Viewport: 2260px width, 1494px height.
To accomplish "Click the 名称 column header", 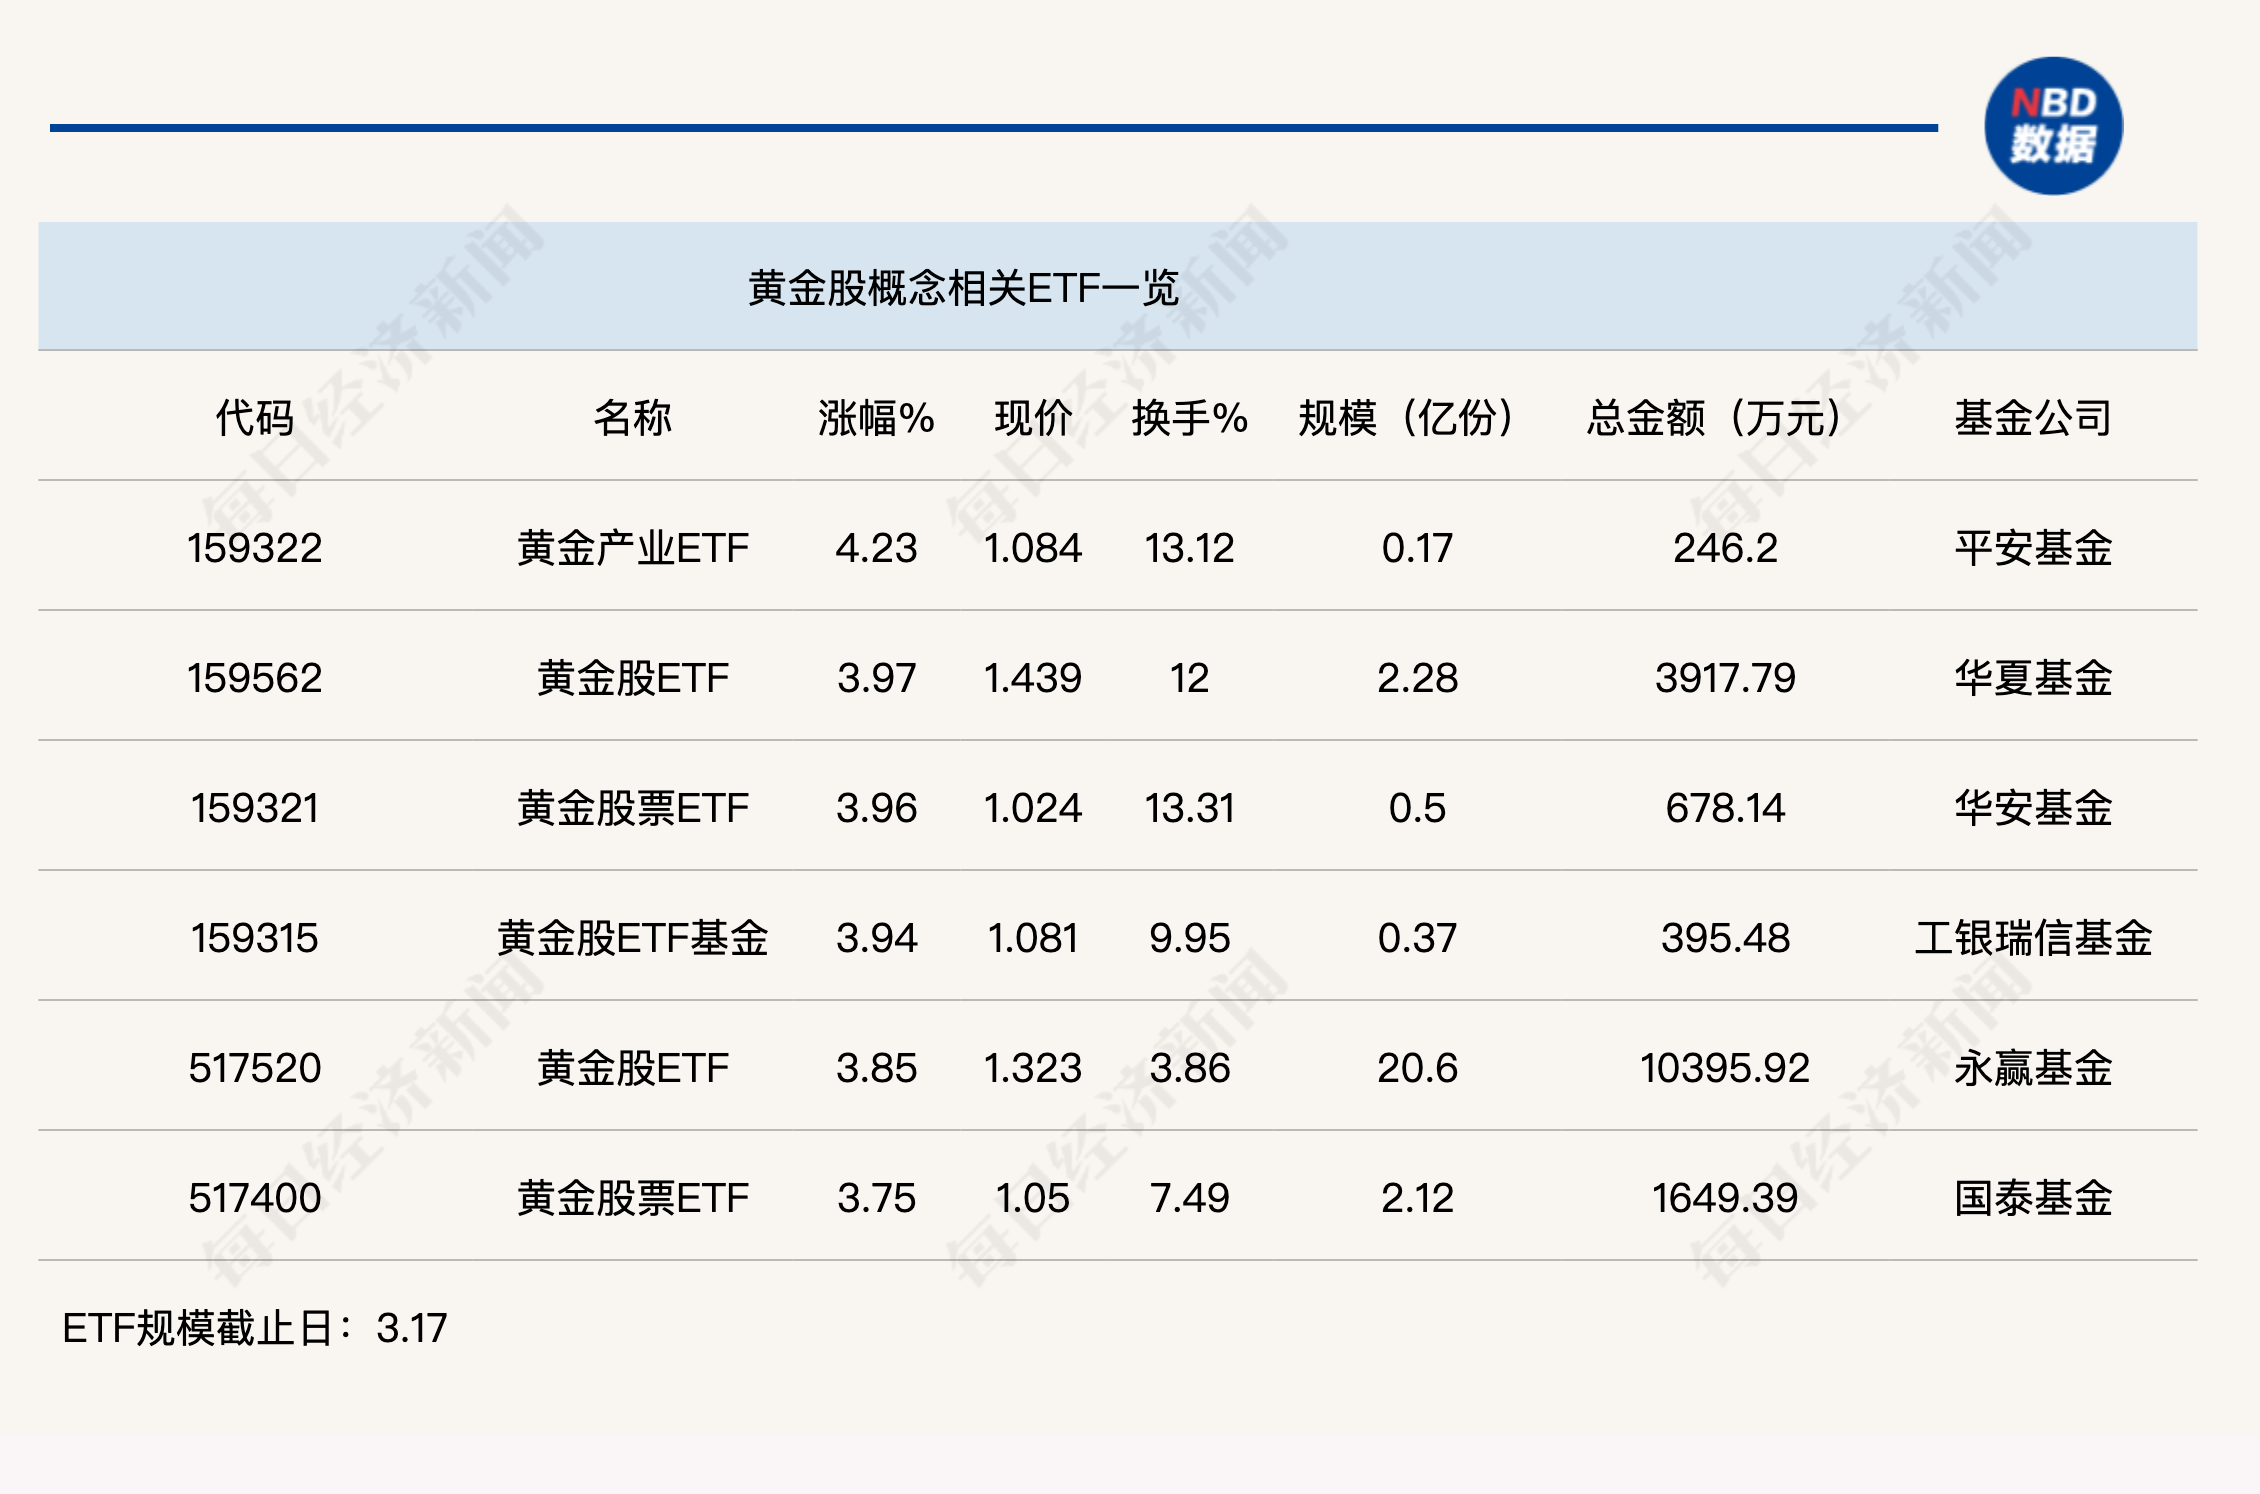I will (x=632, y=418).
